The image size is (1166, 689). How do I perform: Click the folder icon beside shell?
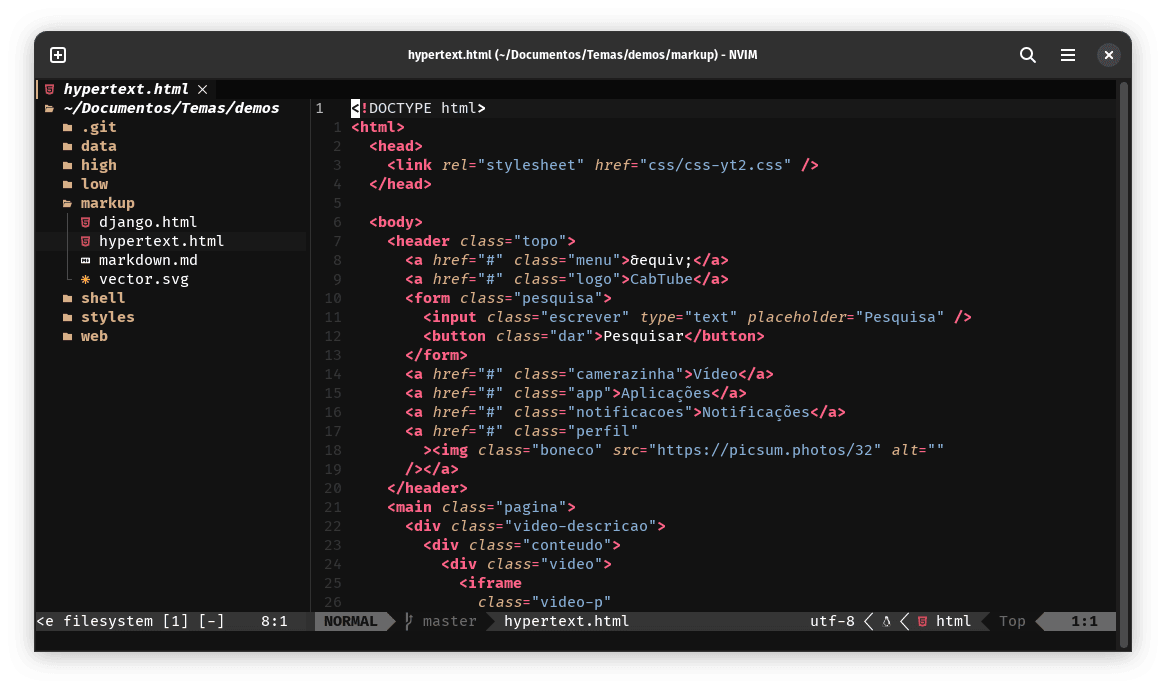(x=68, y=298)
